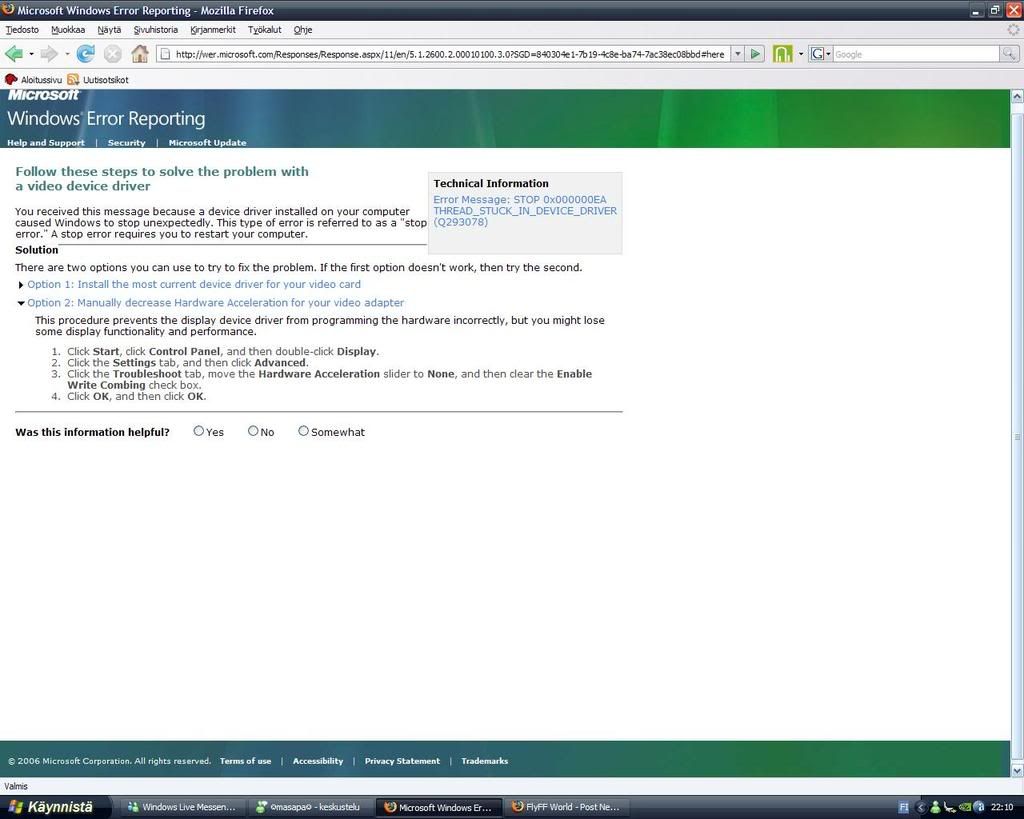Open the address bar history dropdown
Image resolution: width=1024 pixels, height=819 pixels.
coord(737,54)
